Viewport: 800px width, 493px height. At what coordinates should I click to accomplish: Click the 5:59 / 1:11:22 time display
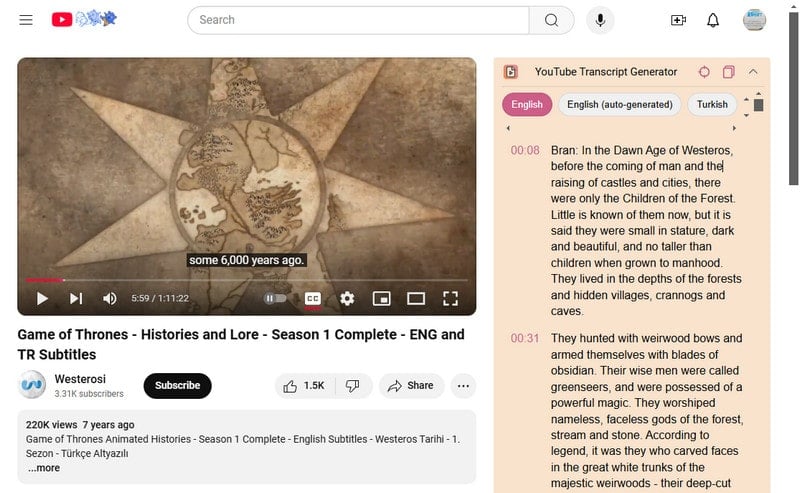click(160, 299)
